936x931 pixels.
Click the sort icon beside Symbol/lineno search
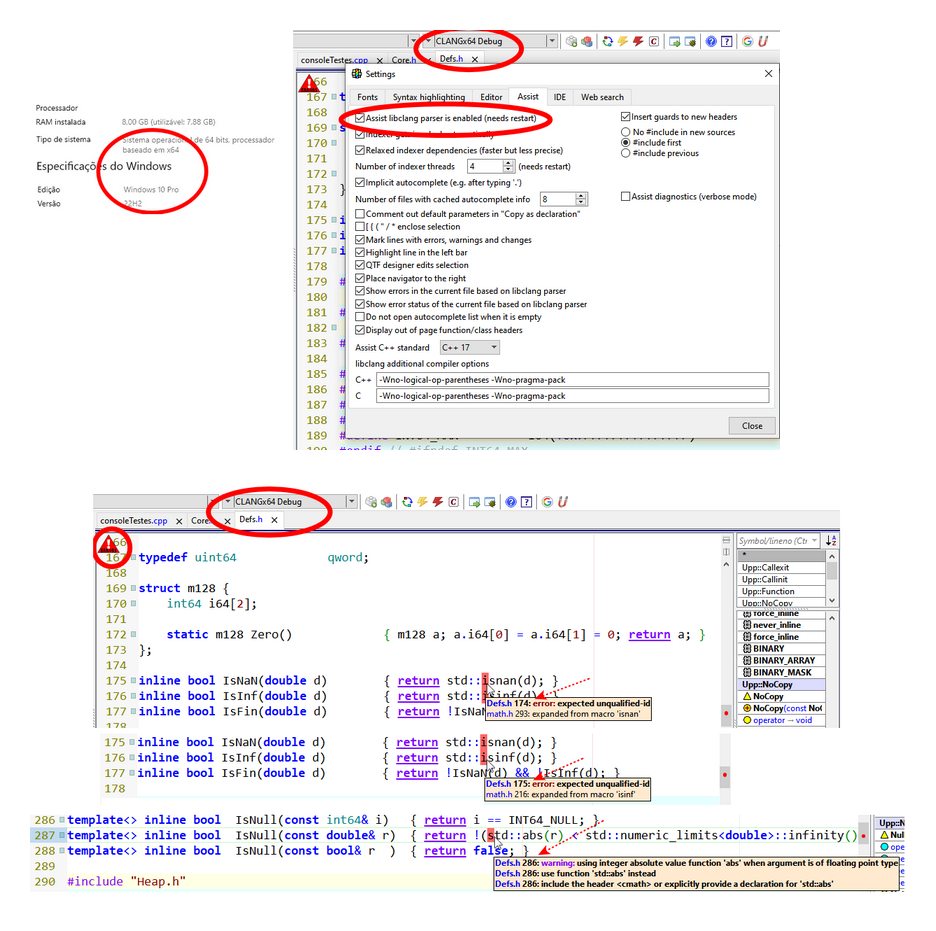coord(830,541)
